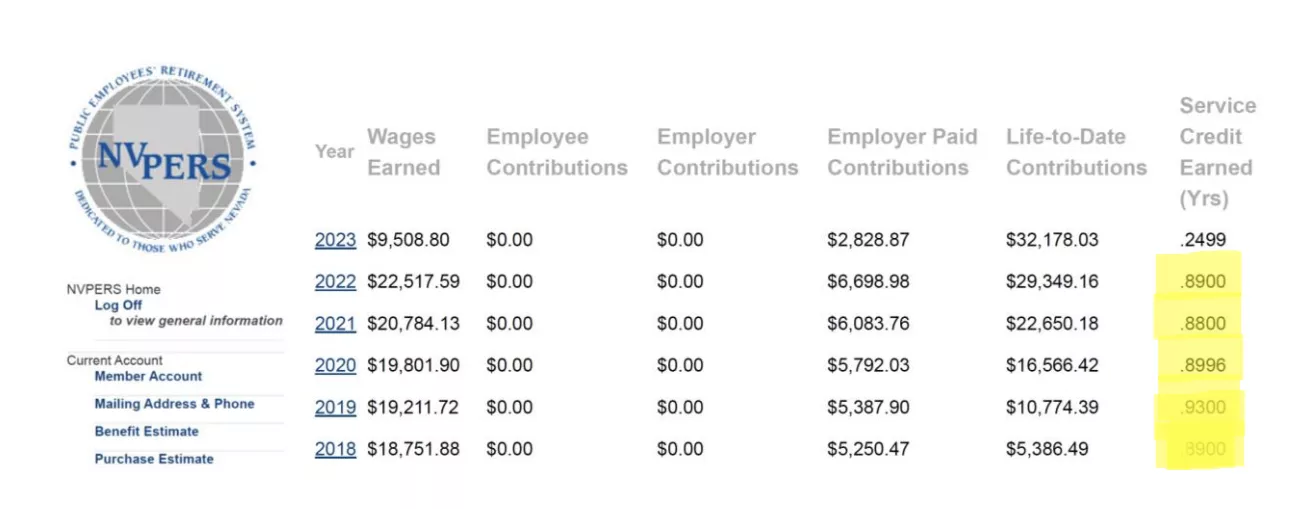This screenshot has width=1315, height=509.
Task: Click the NVPERS Home sidebar label
Action: [x=113, y=289]
